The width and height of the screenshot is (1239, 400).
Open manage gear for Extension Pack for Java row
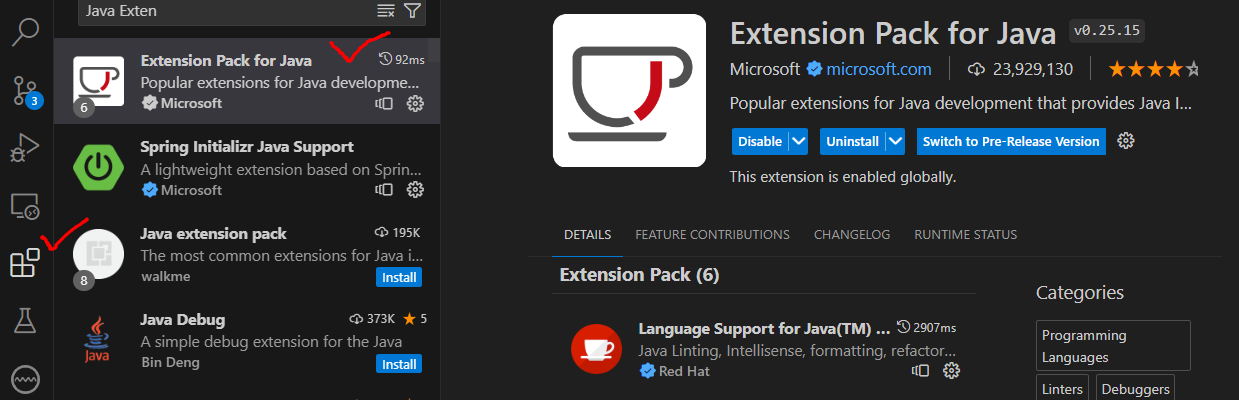[416, 103]
